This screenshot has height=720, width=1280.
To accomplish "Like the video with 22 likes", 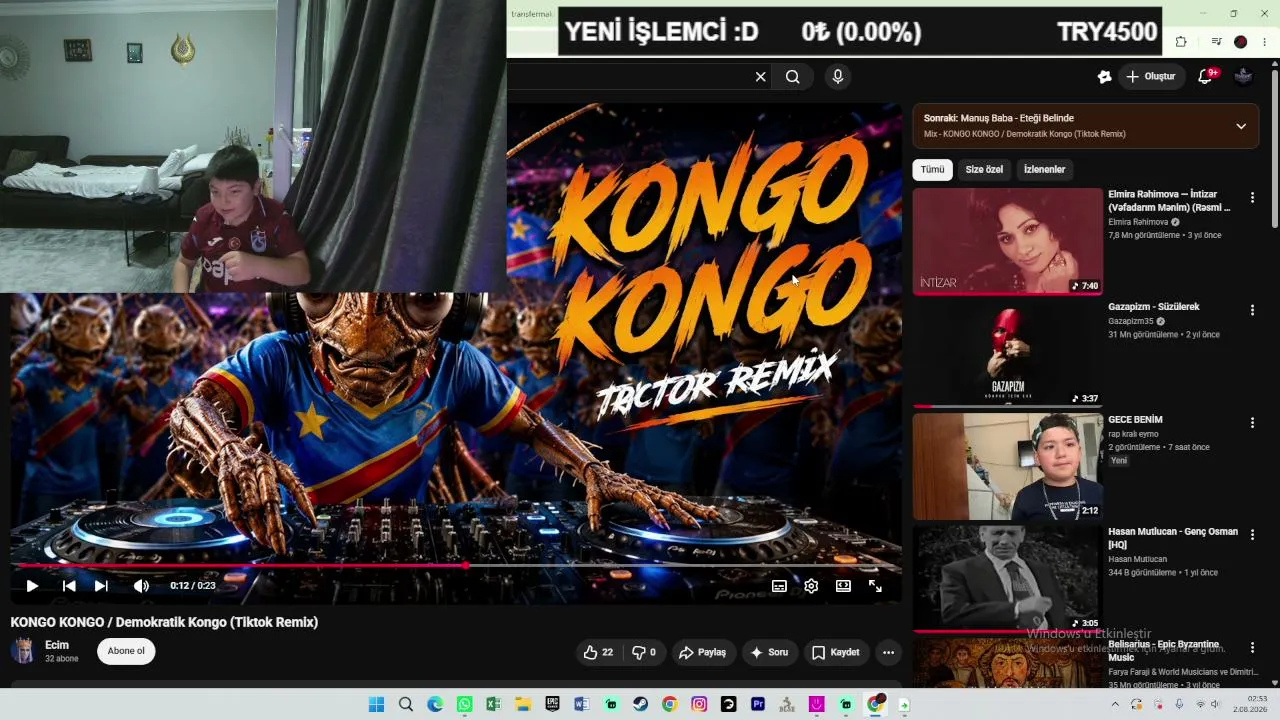I will (598, 652).
